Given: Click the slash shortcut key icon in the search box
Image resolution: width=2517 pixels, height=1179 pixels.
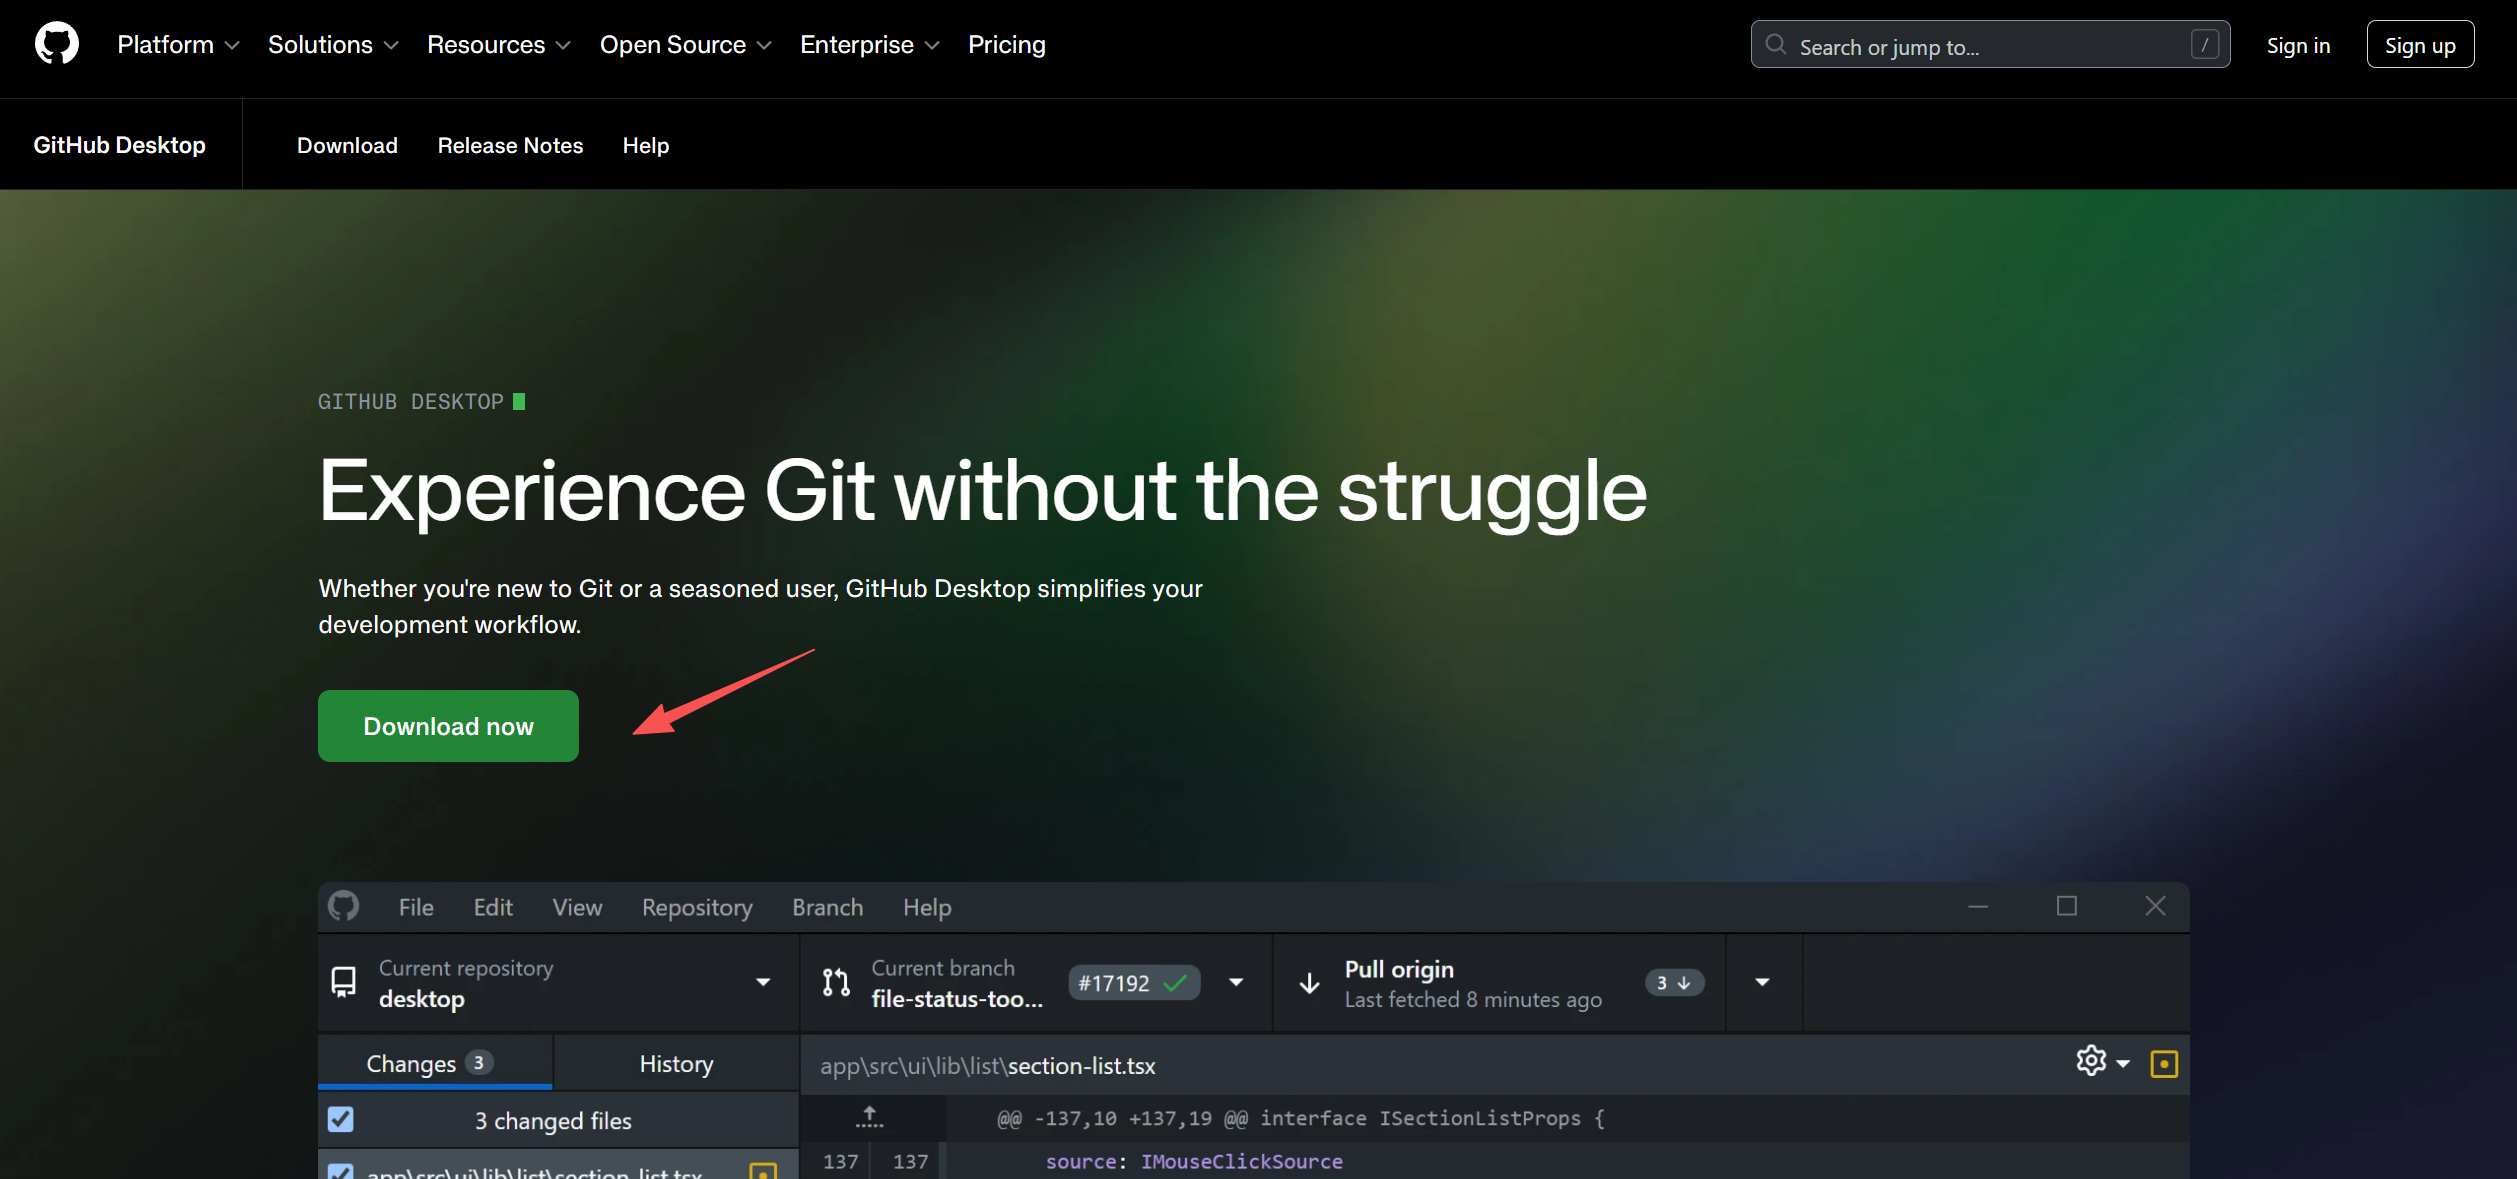Looking at the screenshot, I should pos(2204,45).
